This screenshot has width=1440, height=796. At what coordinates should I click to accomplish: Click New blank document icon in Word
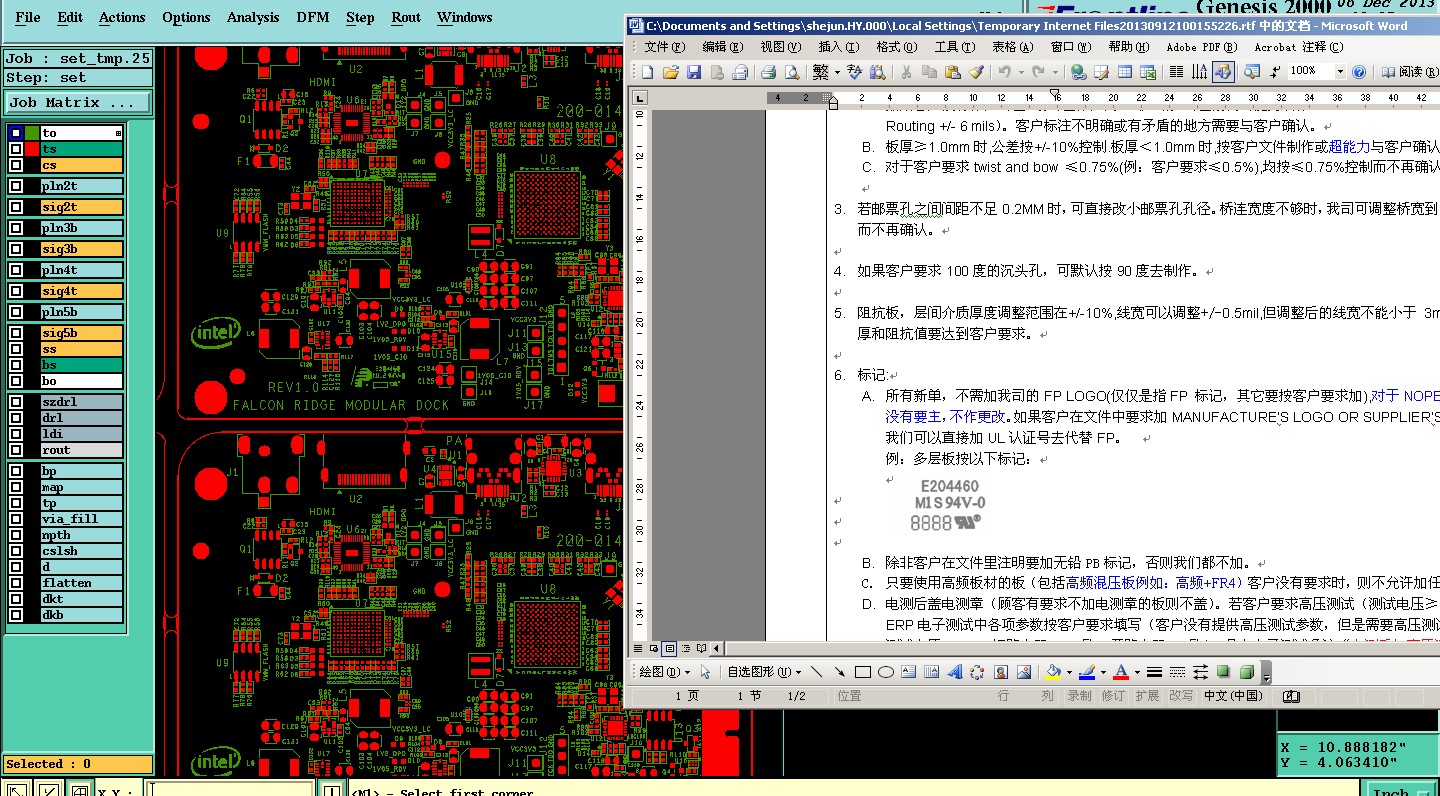(648, 72)
